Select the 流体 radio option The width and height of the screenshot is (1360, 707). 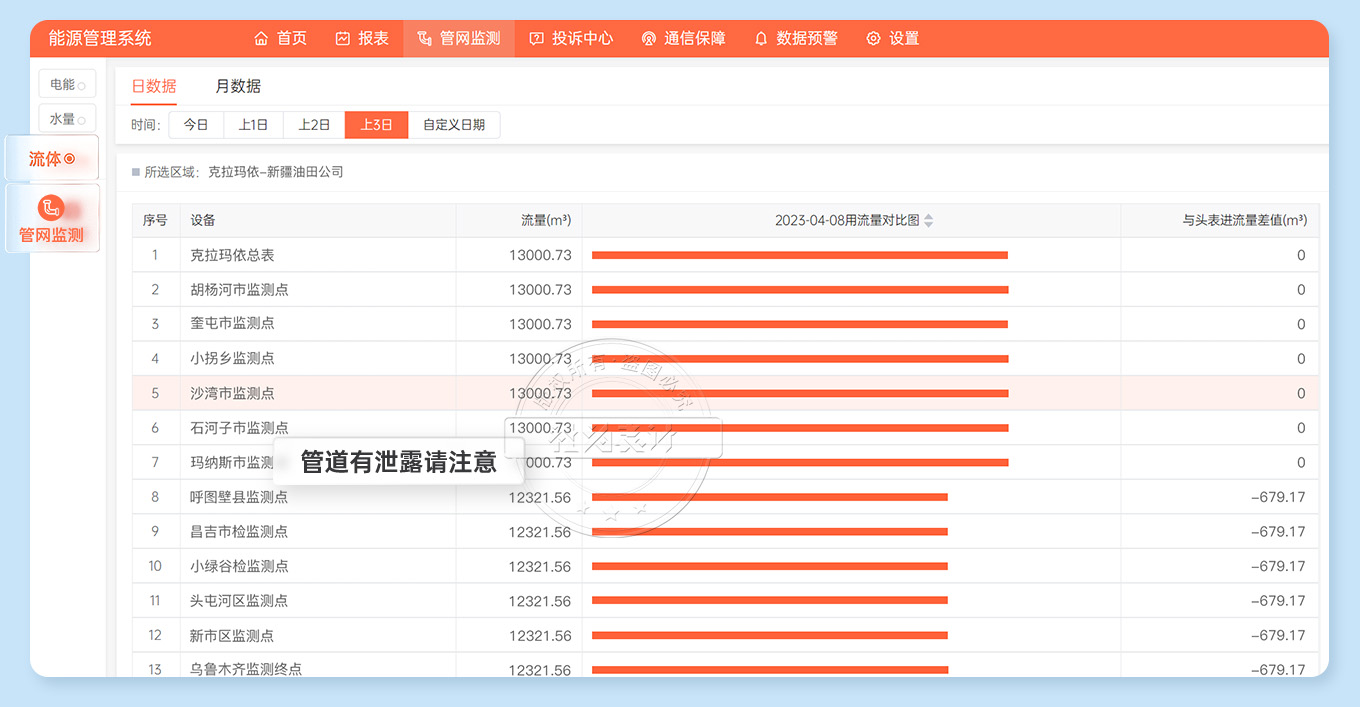coord(69,159)
